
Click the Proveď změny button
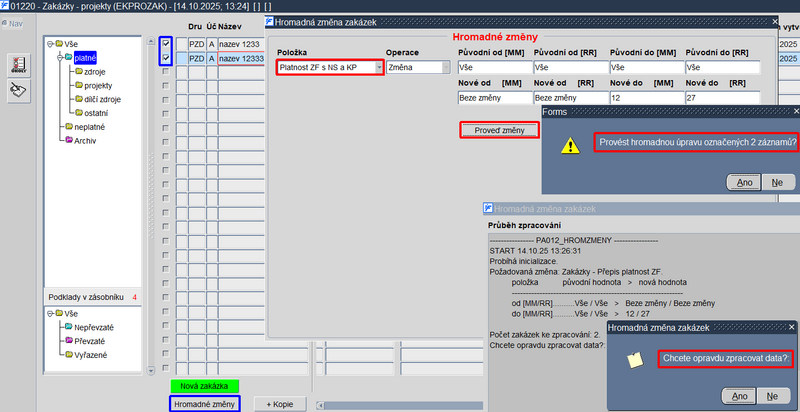click(499, 130)
